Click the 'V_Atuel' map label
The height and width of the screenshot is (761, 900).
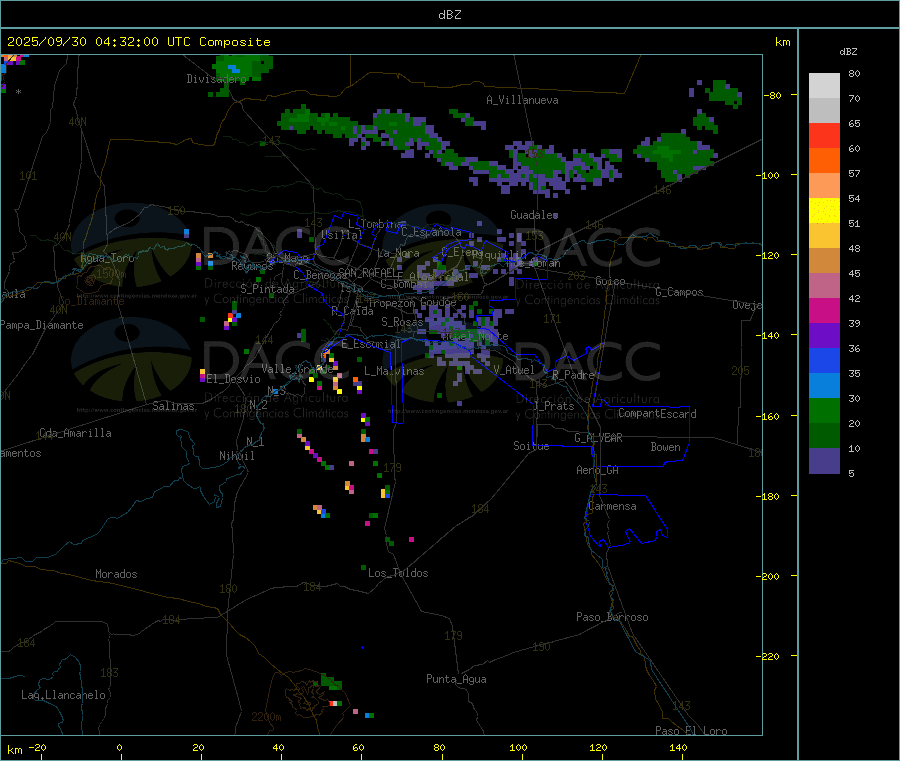coord(514,370)
